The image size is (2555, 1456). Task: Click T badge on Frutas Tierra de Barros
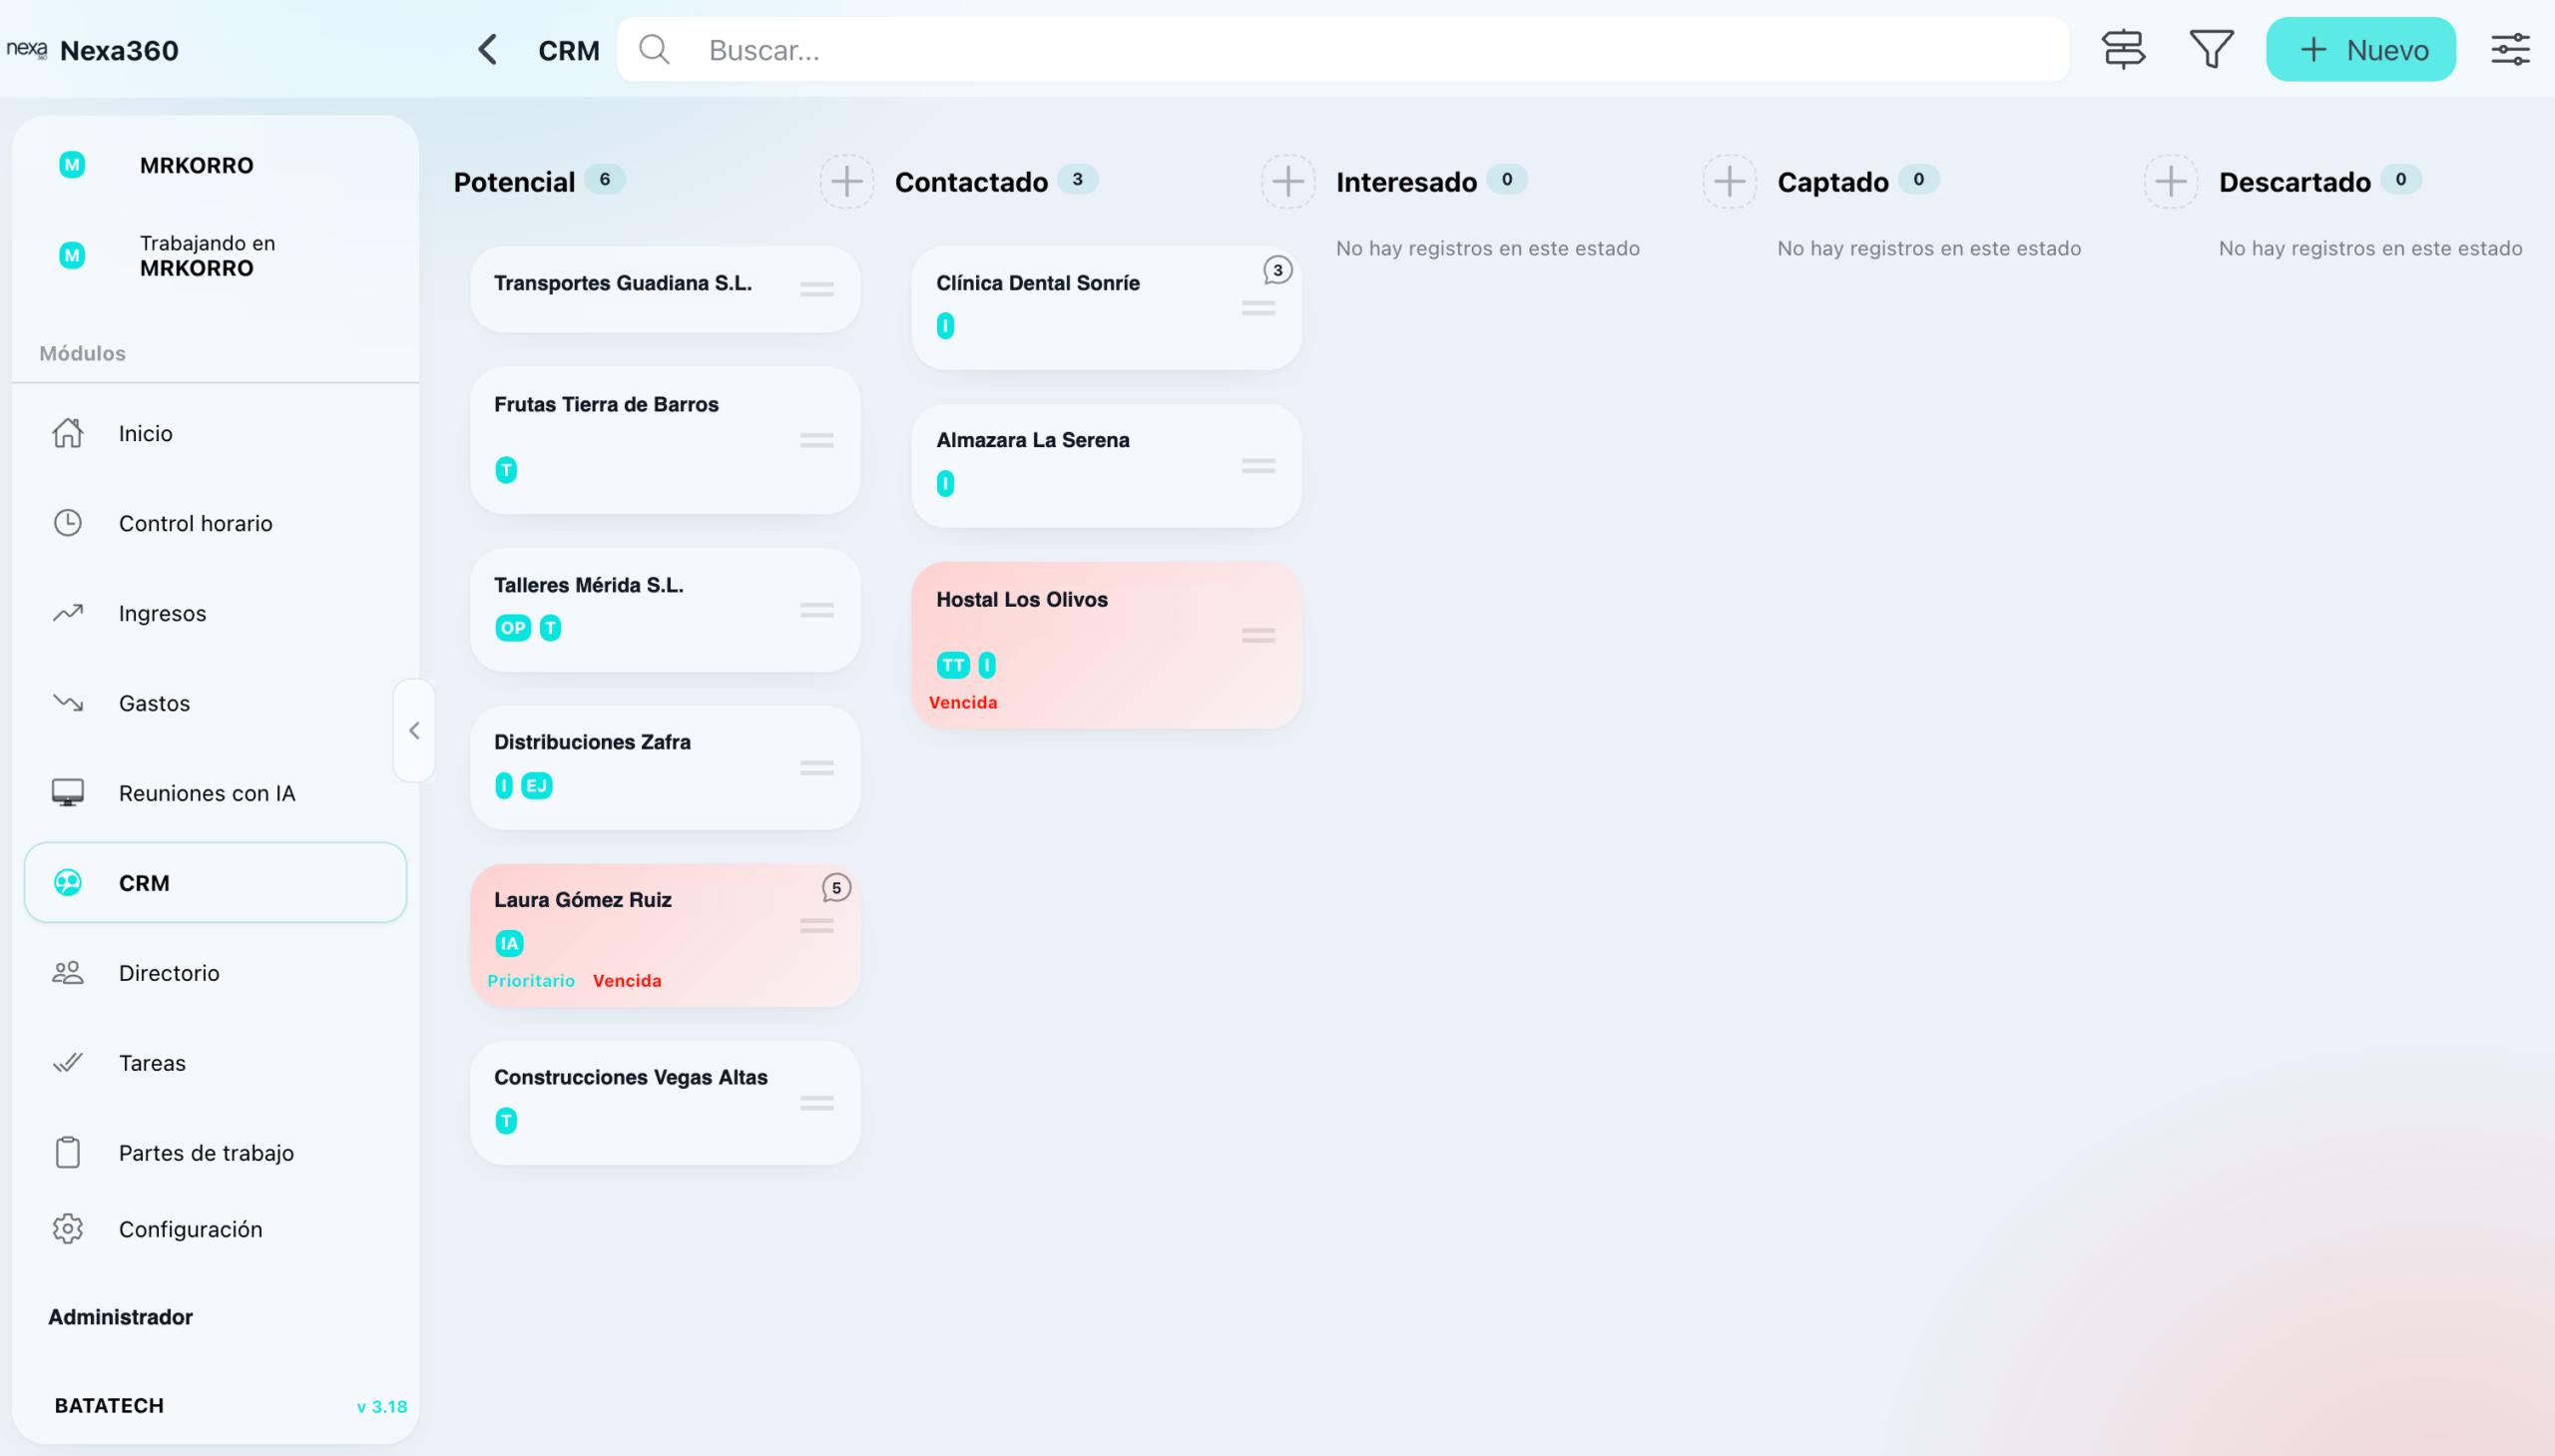point(506,470)
